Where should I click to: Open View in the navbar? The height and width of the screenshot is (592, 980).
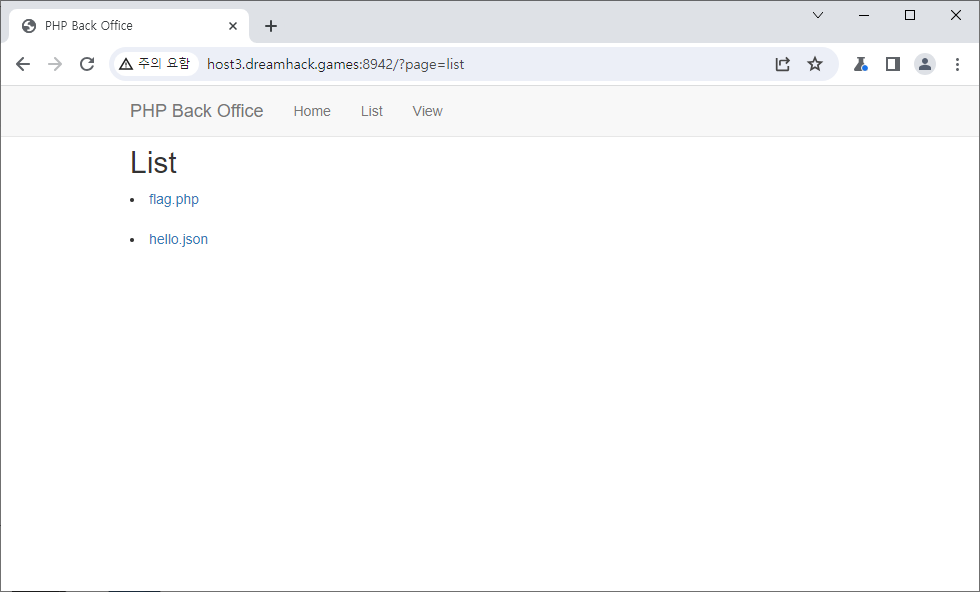(x=427, y=111)
